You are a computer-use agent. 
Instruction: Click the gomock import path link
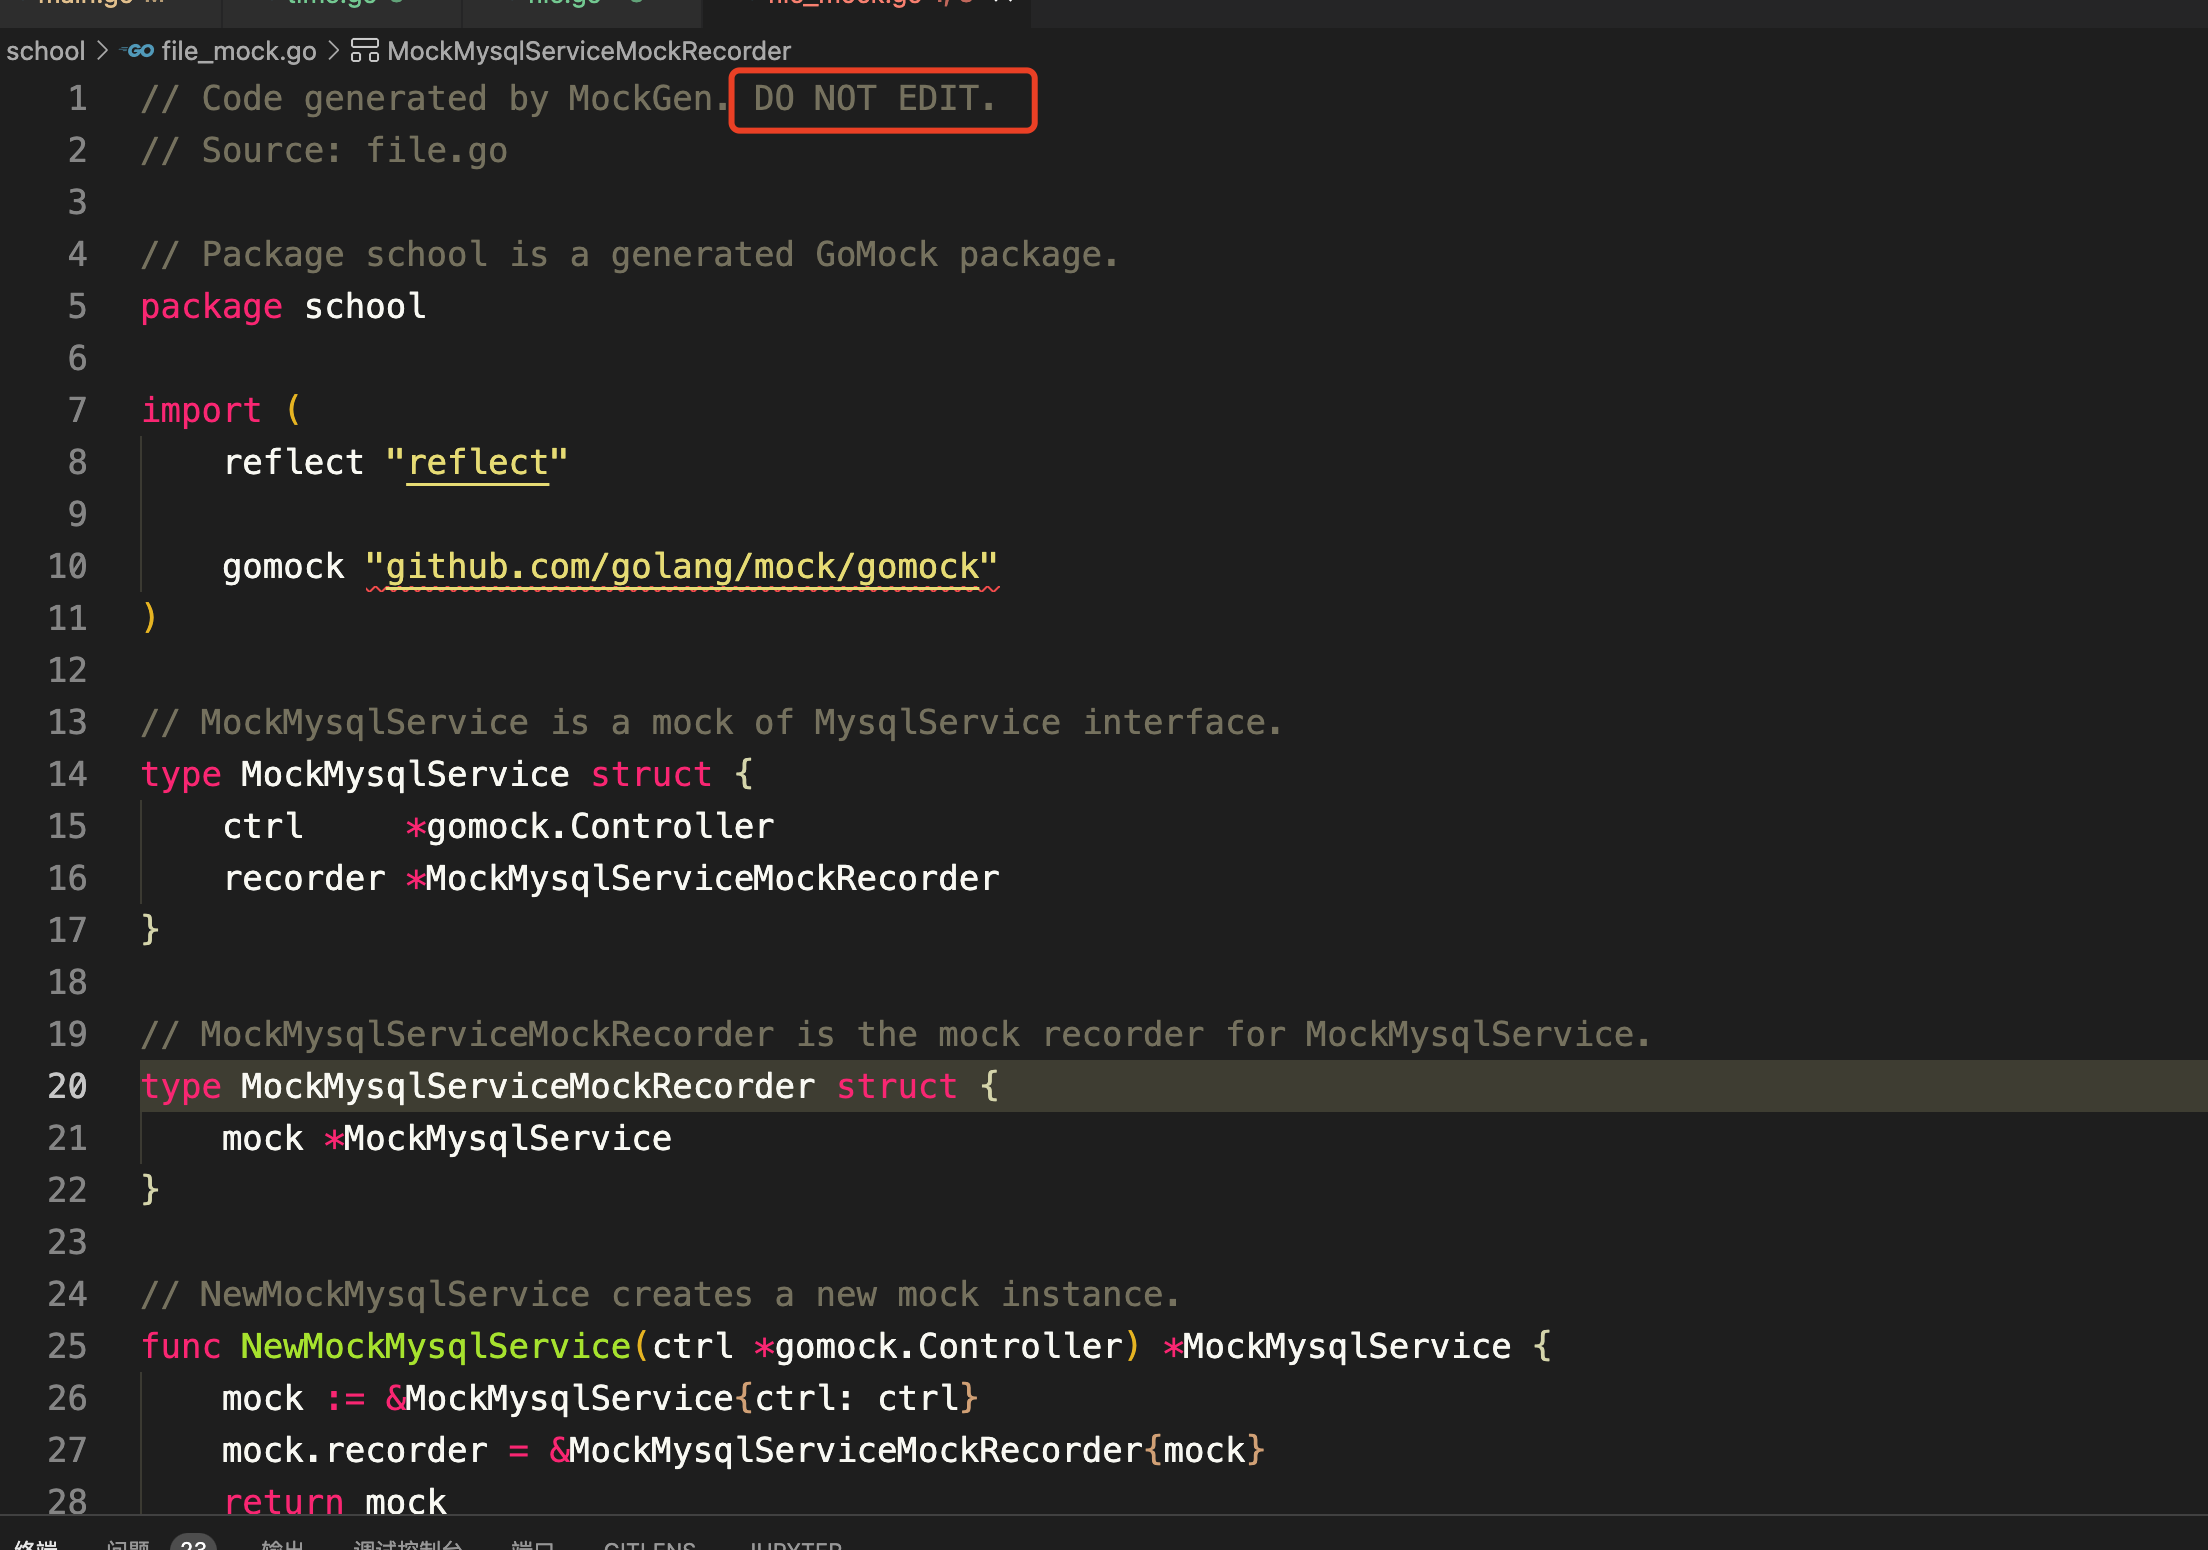click(681, 567)
